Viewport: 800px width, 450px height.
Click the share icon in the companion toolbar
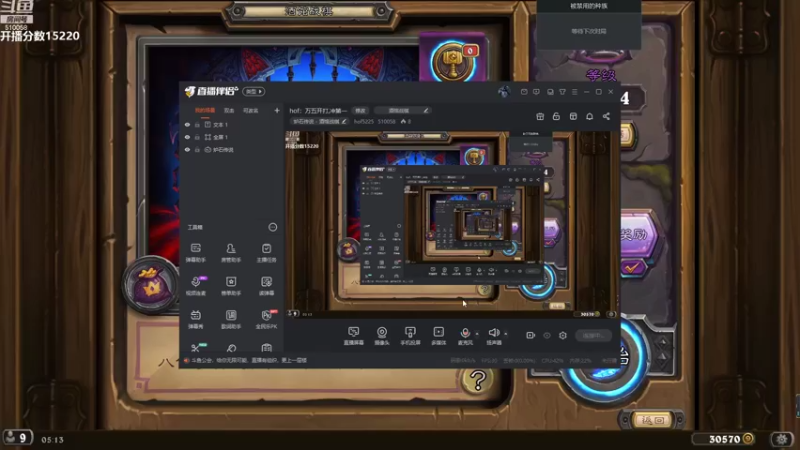tap(606, 116)
